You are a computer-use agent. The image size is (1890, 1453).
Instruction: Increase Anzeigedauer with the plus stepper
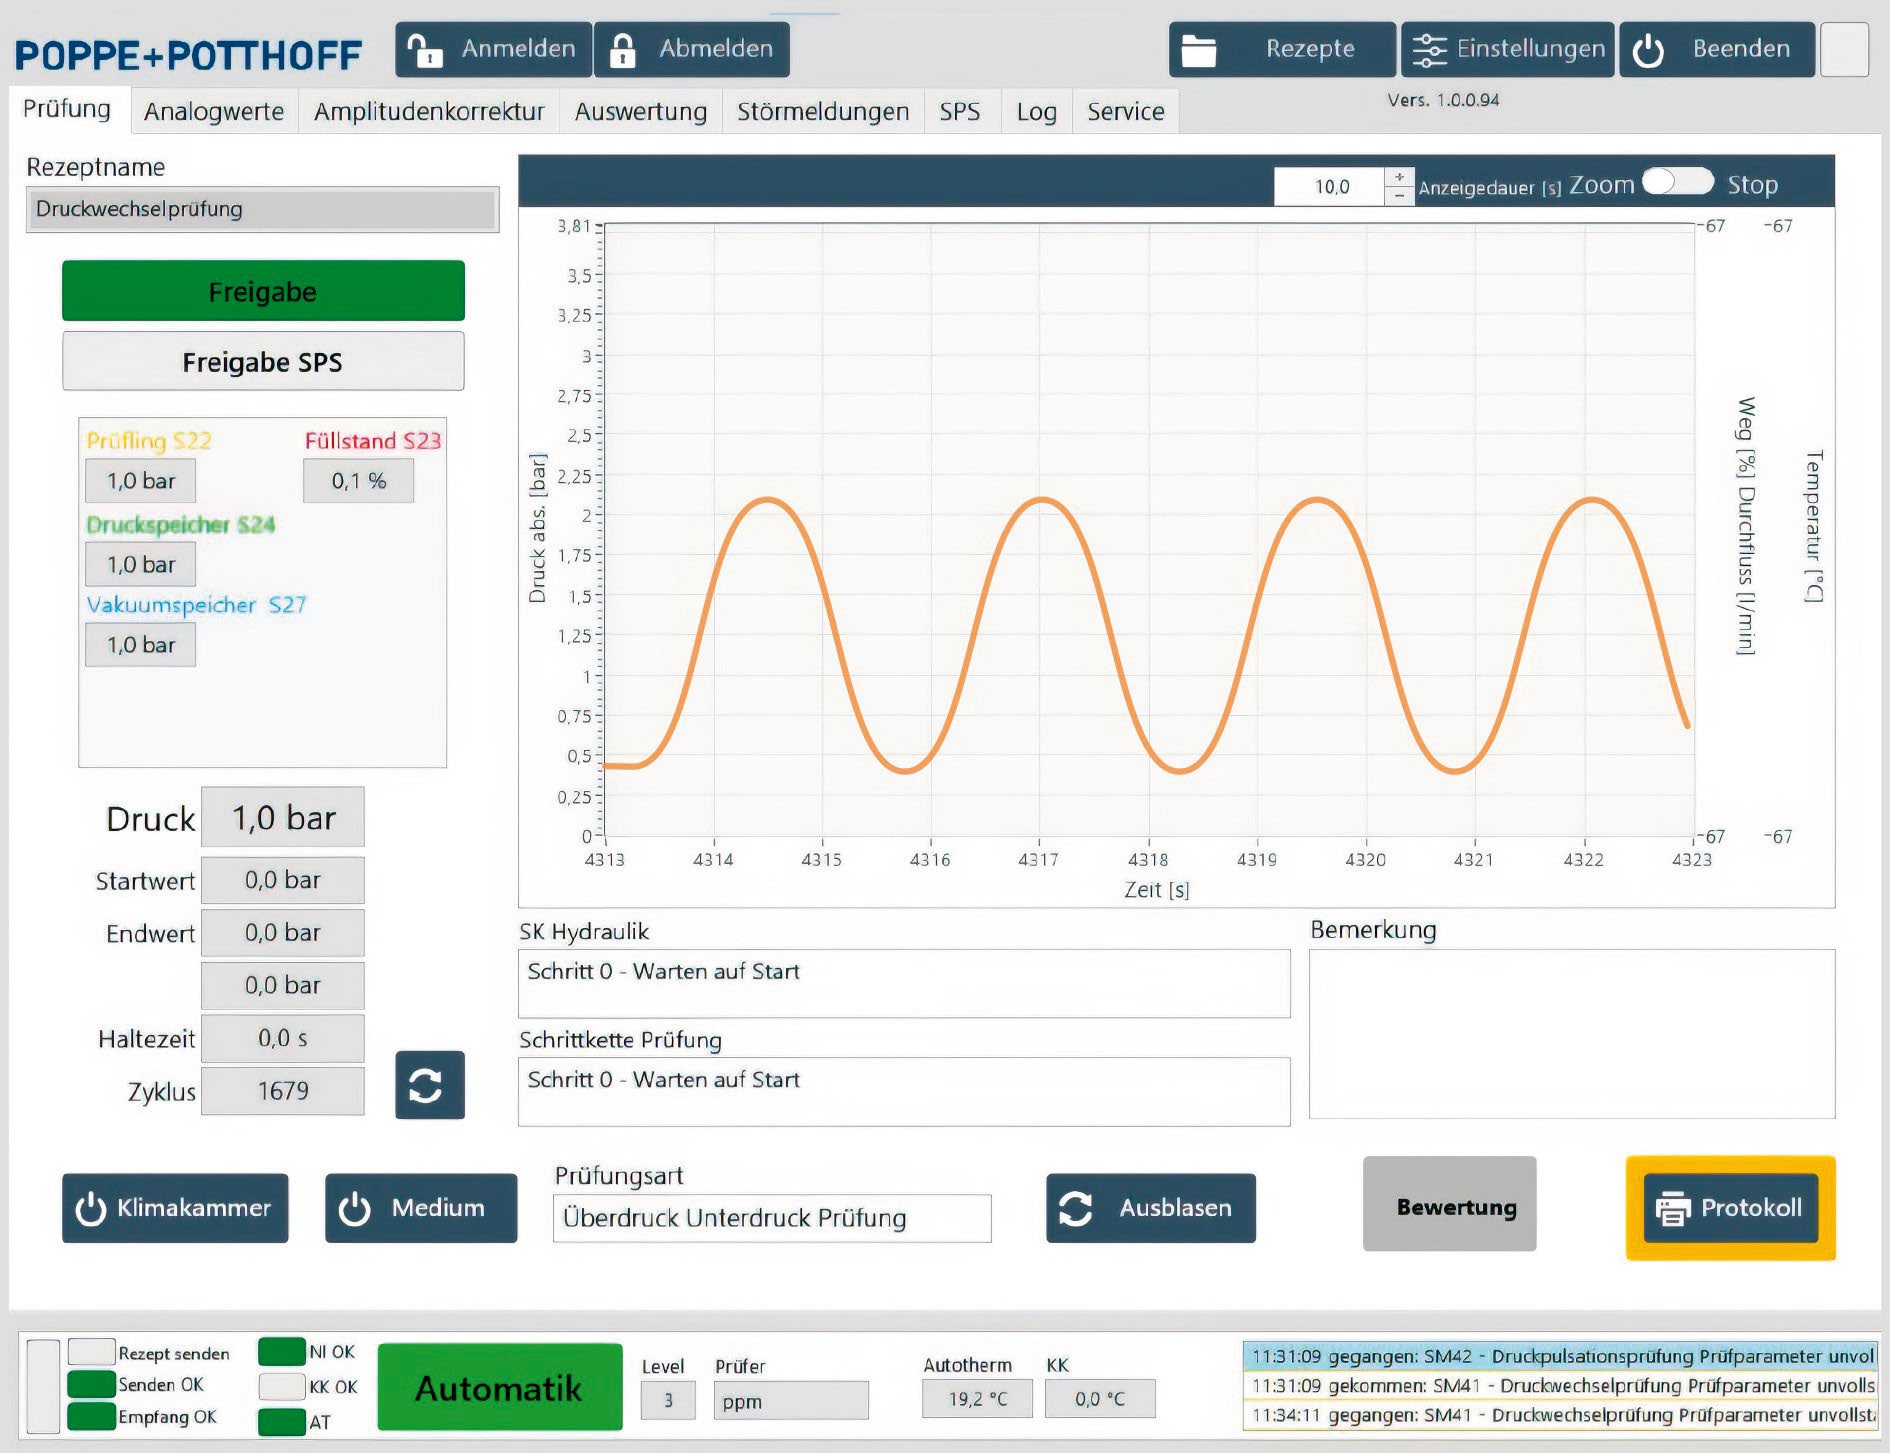(1398, 176)
